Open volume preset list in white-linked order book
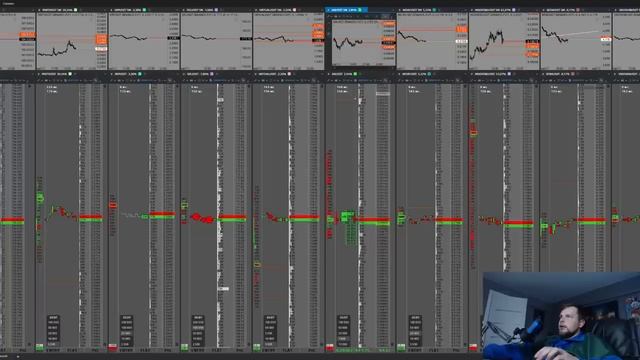The height and width of the screenshot is (360, 640). point(53,331)
